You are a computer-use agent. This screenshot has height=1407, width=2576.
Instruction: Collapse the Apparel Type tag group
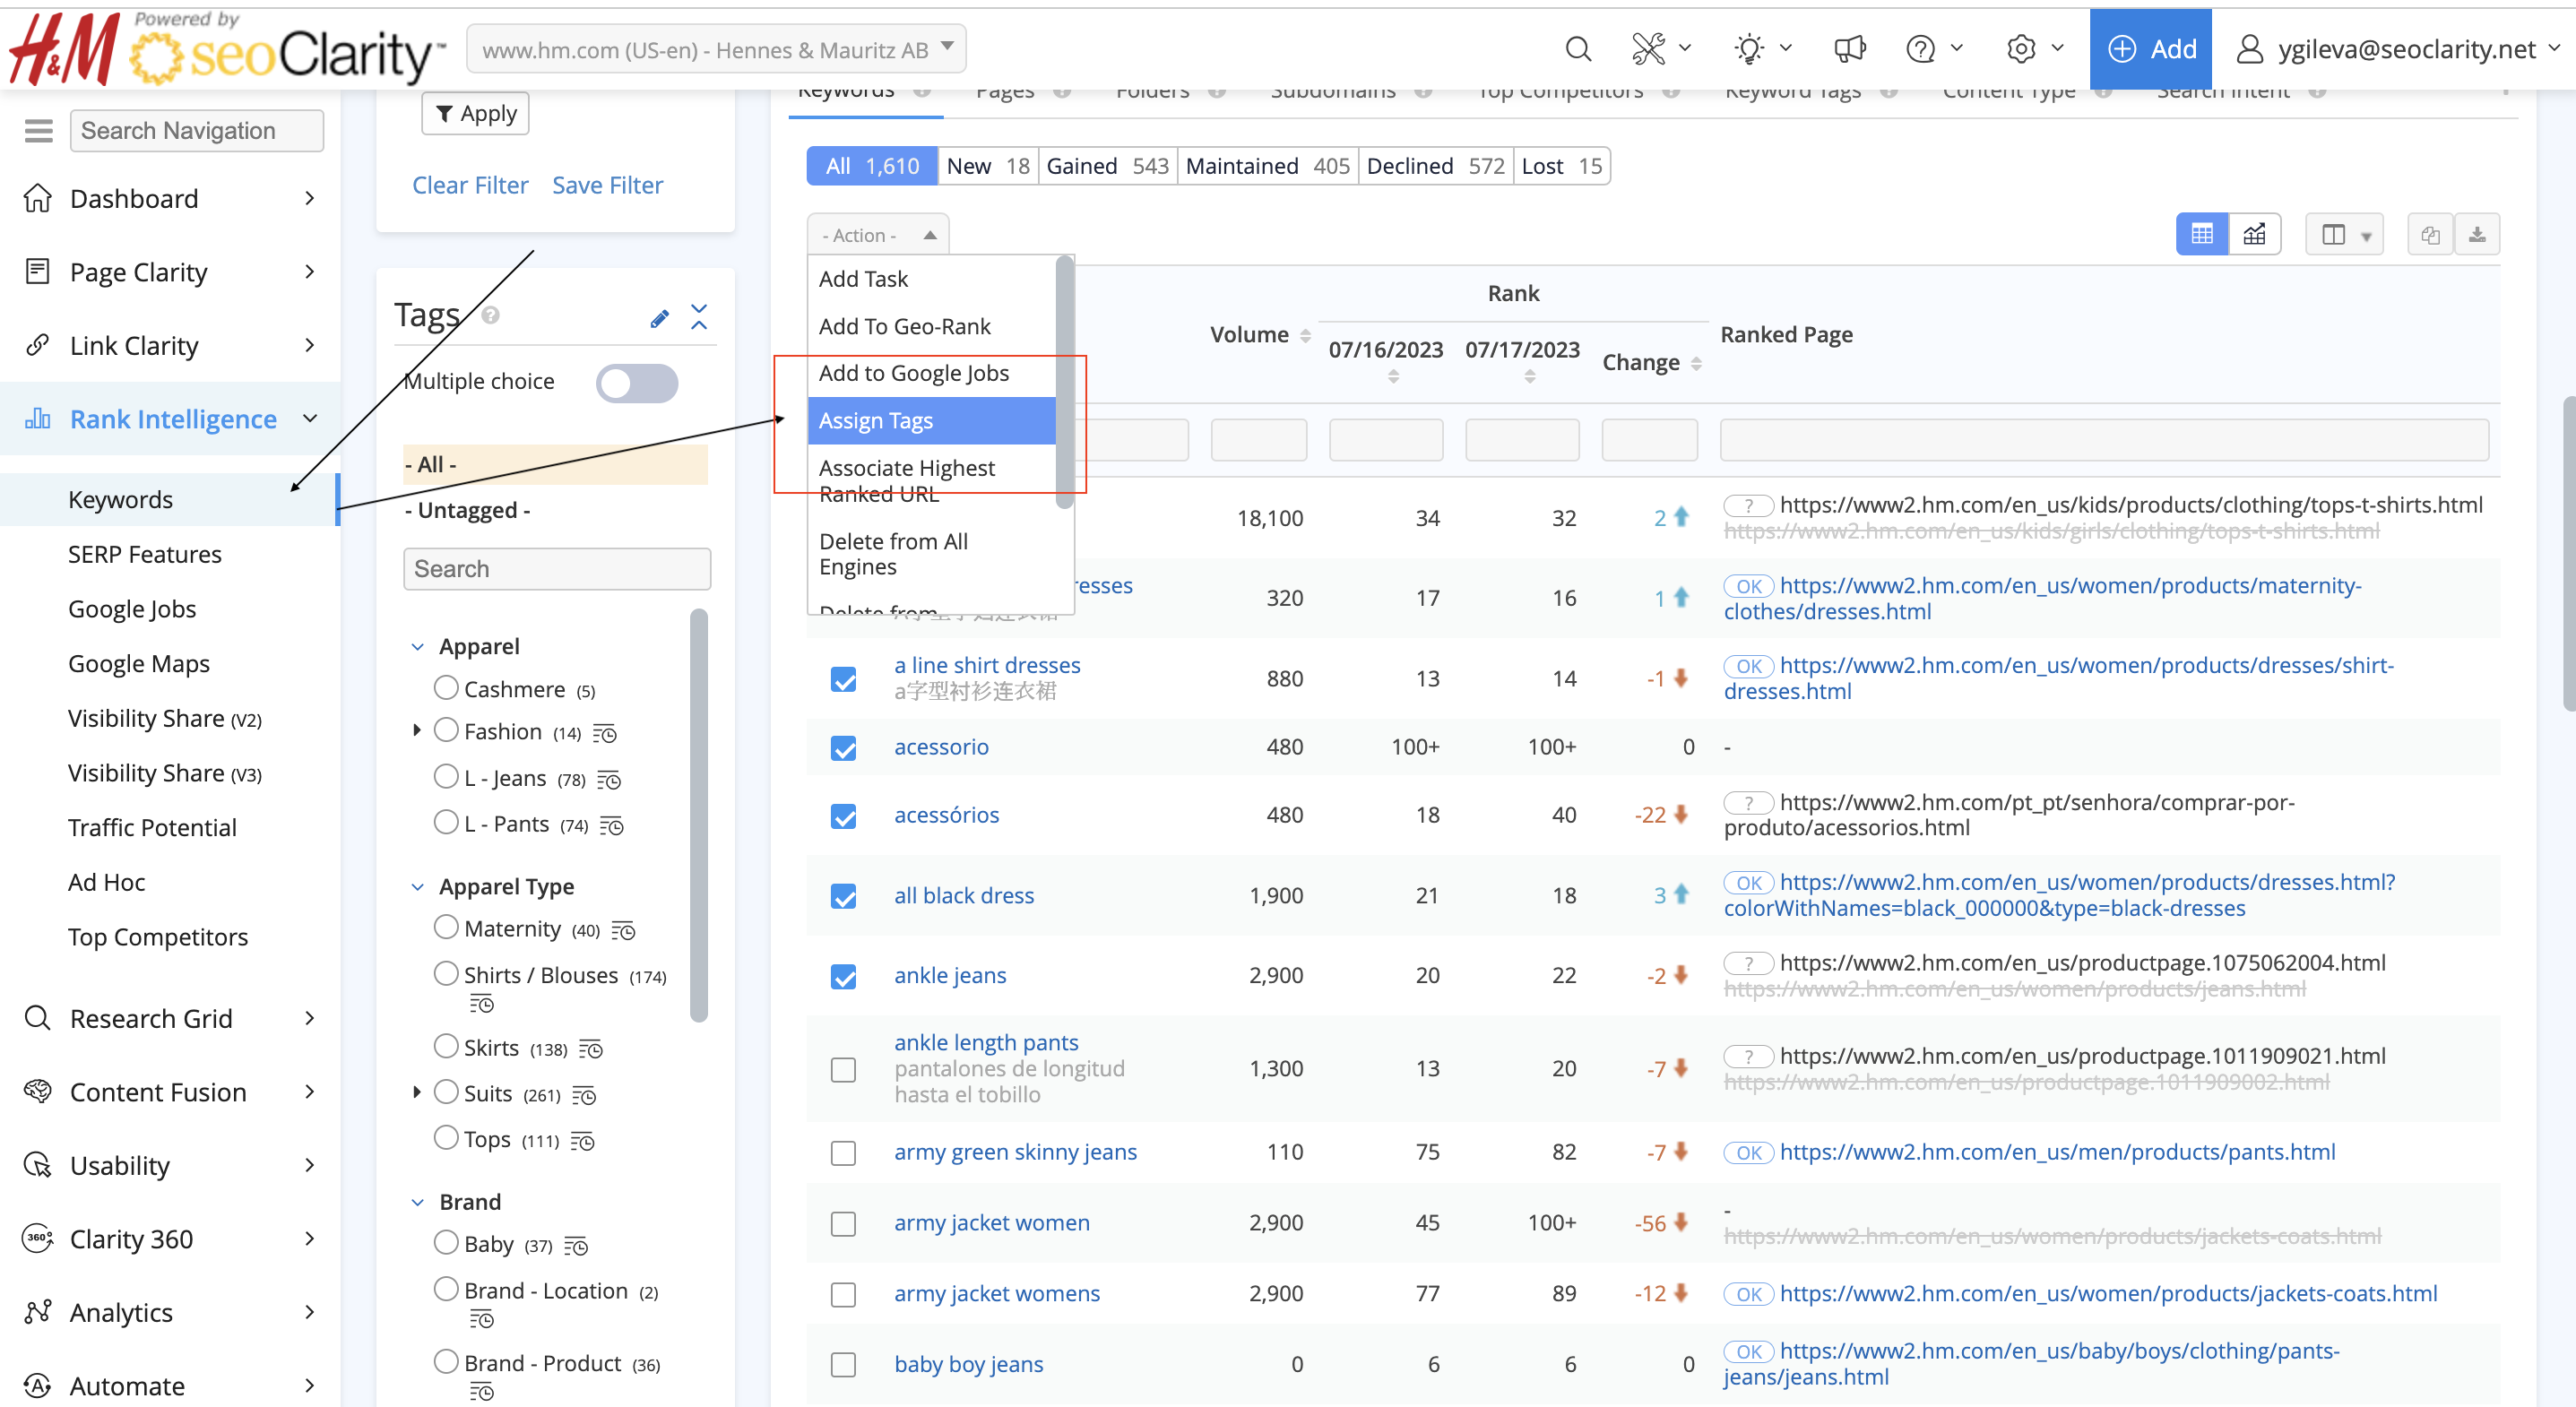418,887
